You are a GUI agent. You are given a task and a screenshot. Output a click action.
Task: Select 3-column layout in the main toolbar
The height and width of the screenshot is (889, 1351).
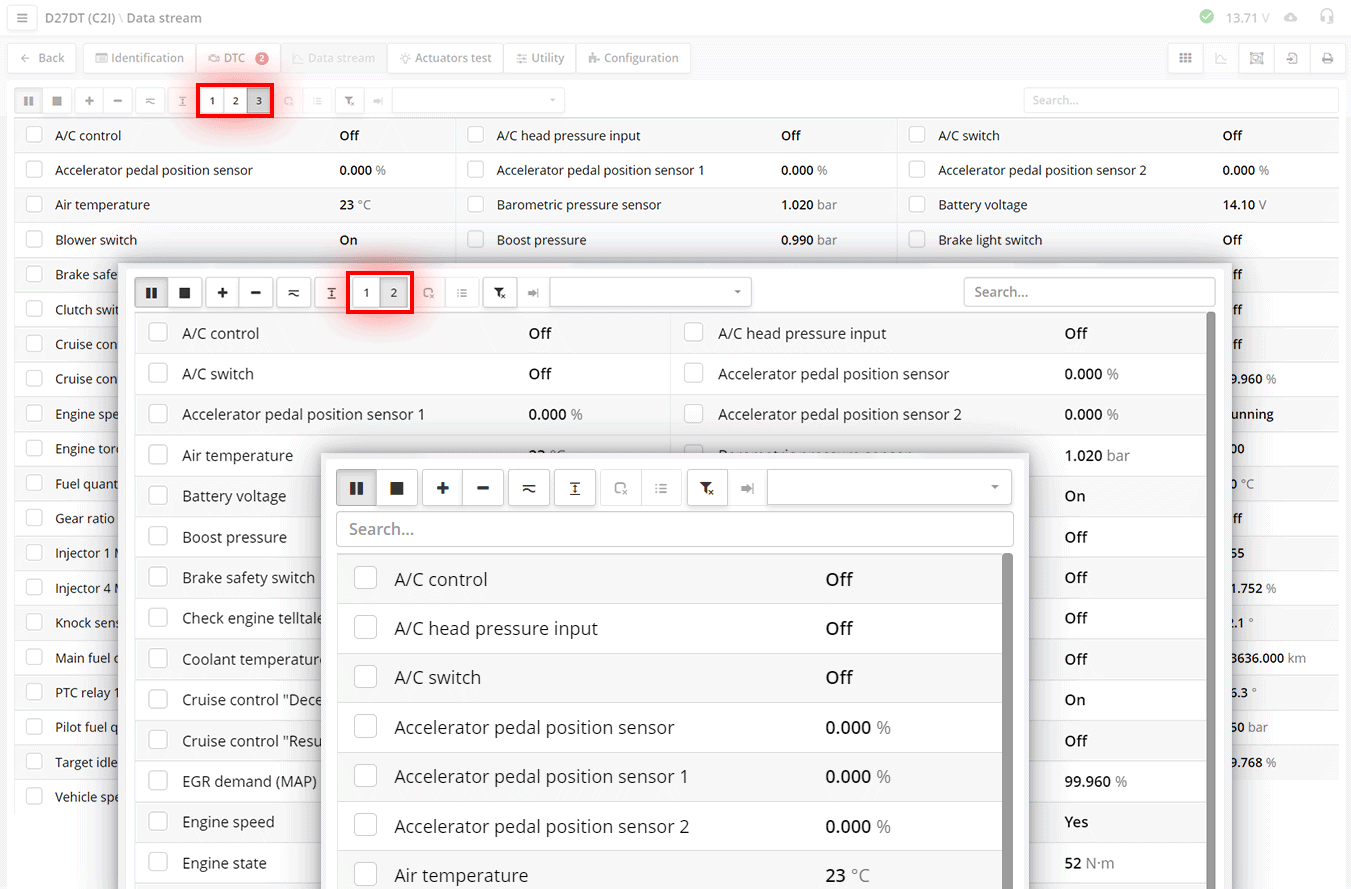259,100
